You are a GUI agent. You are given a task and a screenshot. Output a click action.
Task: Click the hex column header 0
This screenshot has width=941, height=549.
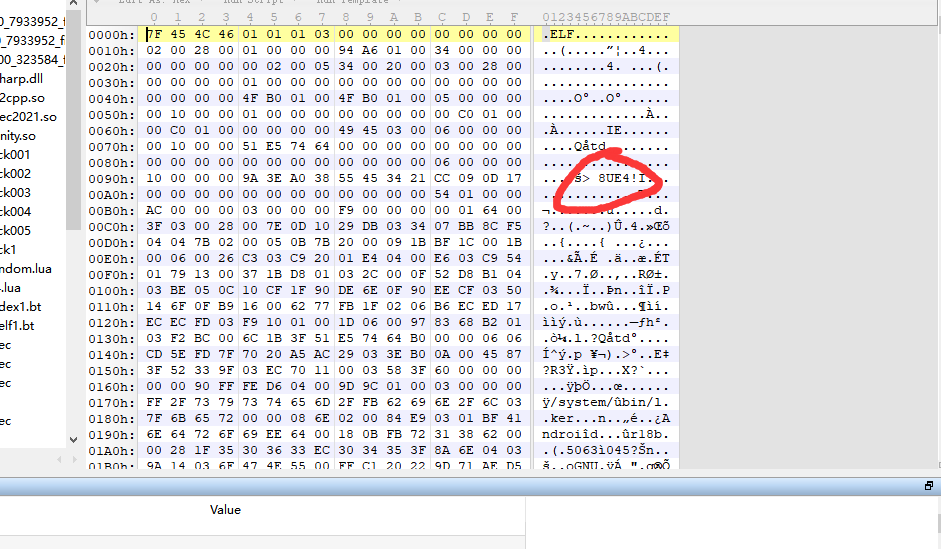pos(154,17)
